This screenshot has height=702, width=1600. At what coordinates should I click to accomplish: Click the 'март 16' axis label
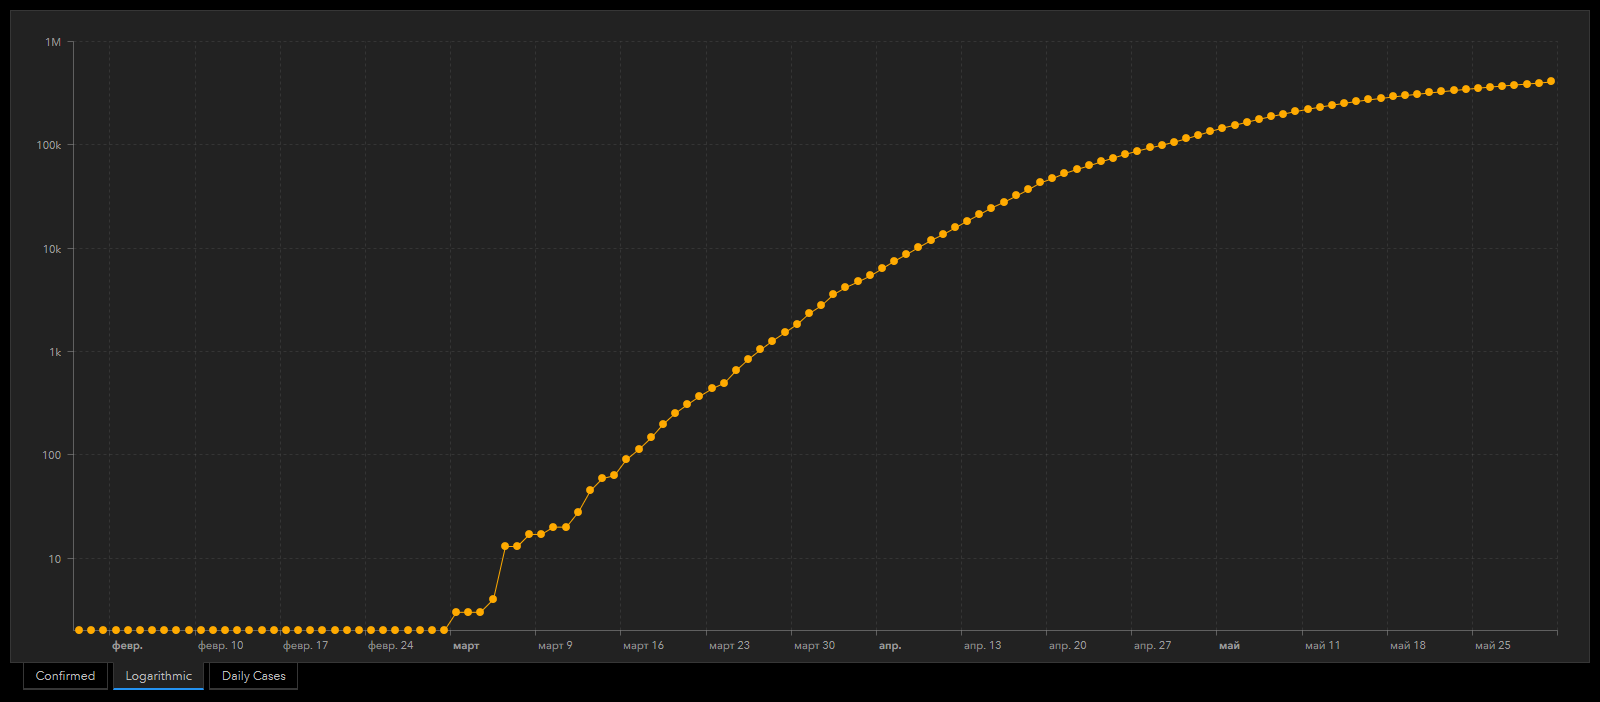(643, 646)
